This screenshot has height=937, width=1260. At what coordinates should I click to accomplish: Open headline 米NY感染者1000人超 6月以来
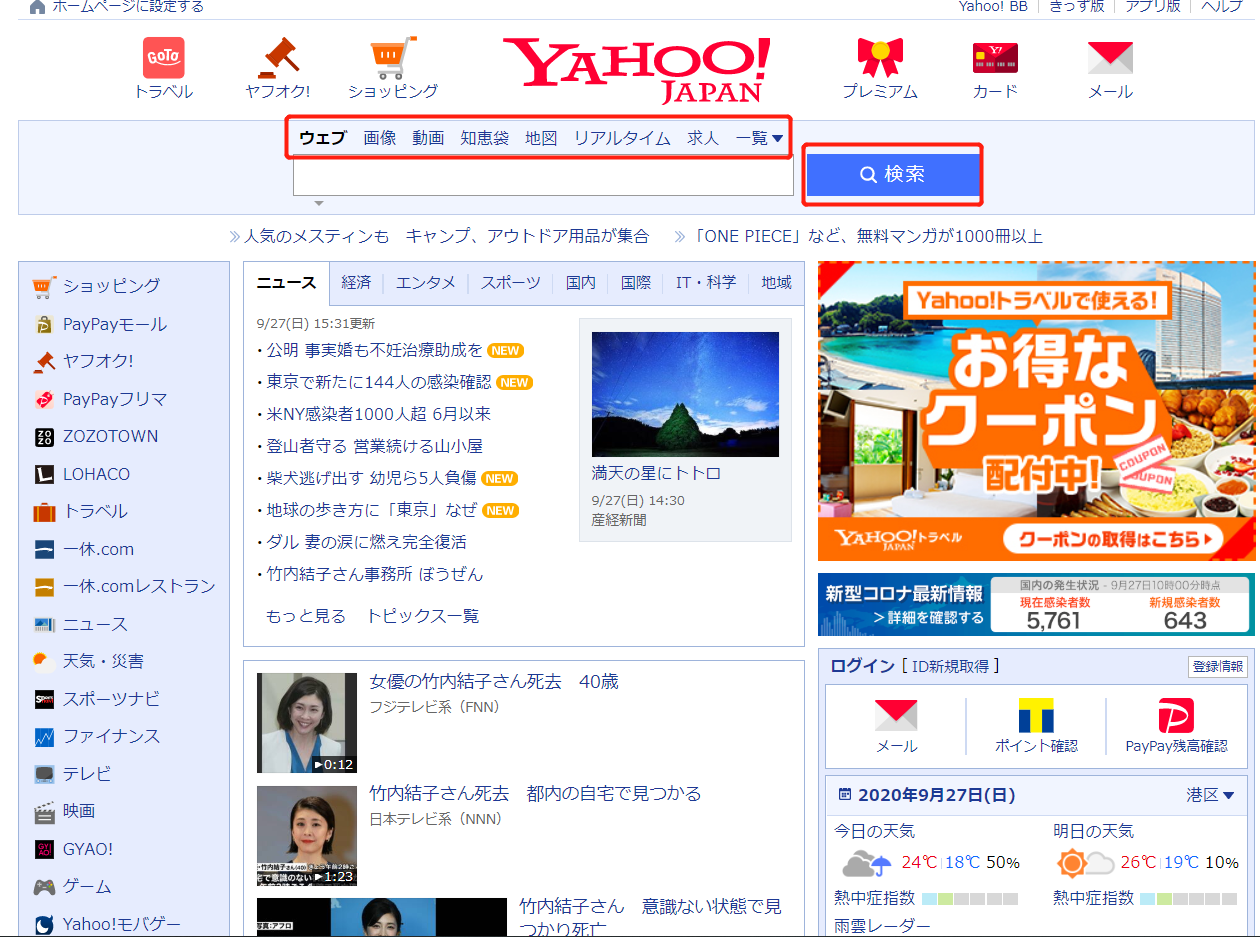(379, 414)
